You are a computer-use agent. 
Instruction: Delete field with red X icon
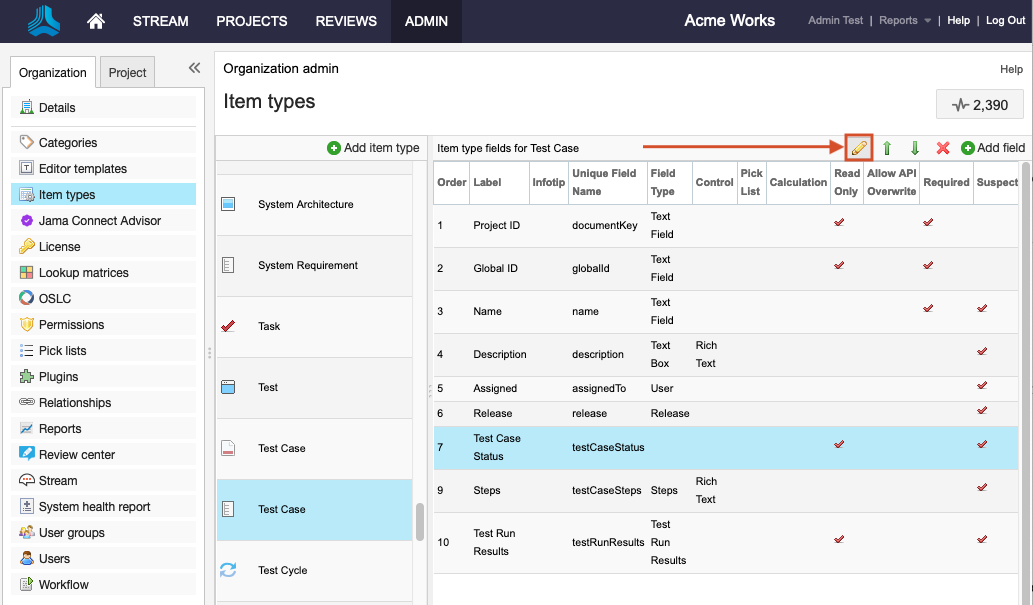pos(943,148)
